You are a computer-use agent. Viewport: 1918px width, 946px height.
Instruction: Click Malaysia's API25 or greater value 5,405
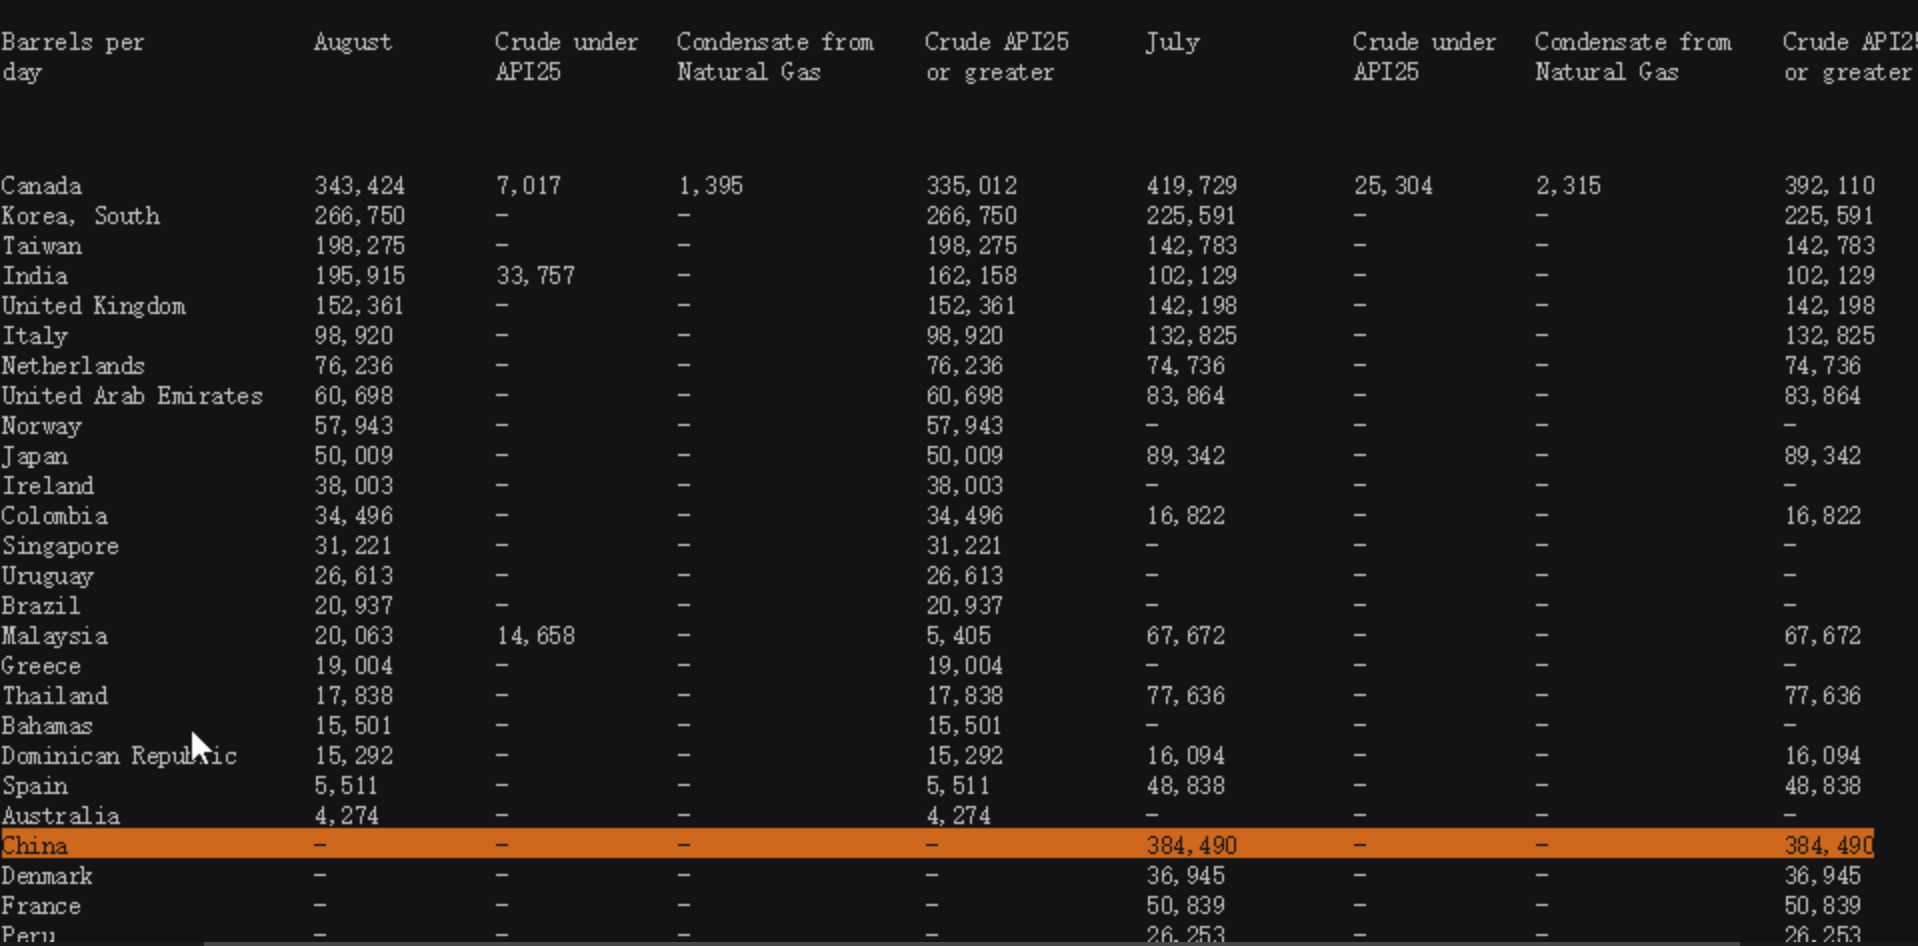tap(958, 636)
